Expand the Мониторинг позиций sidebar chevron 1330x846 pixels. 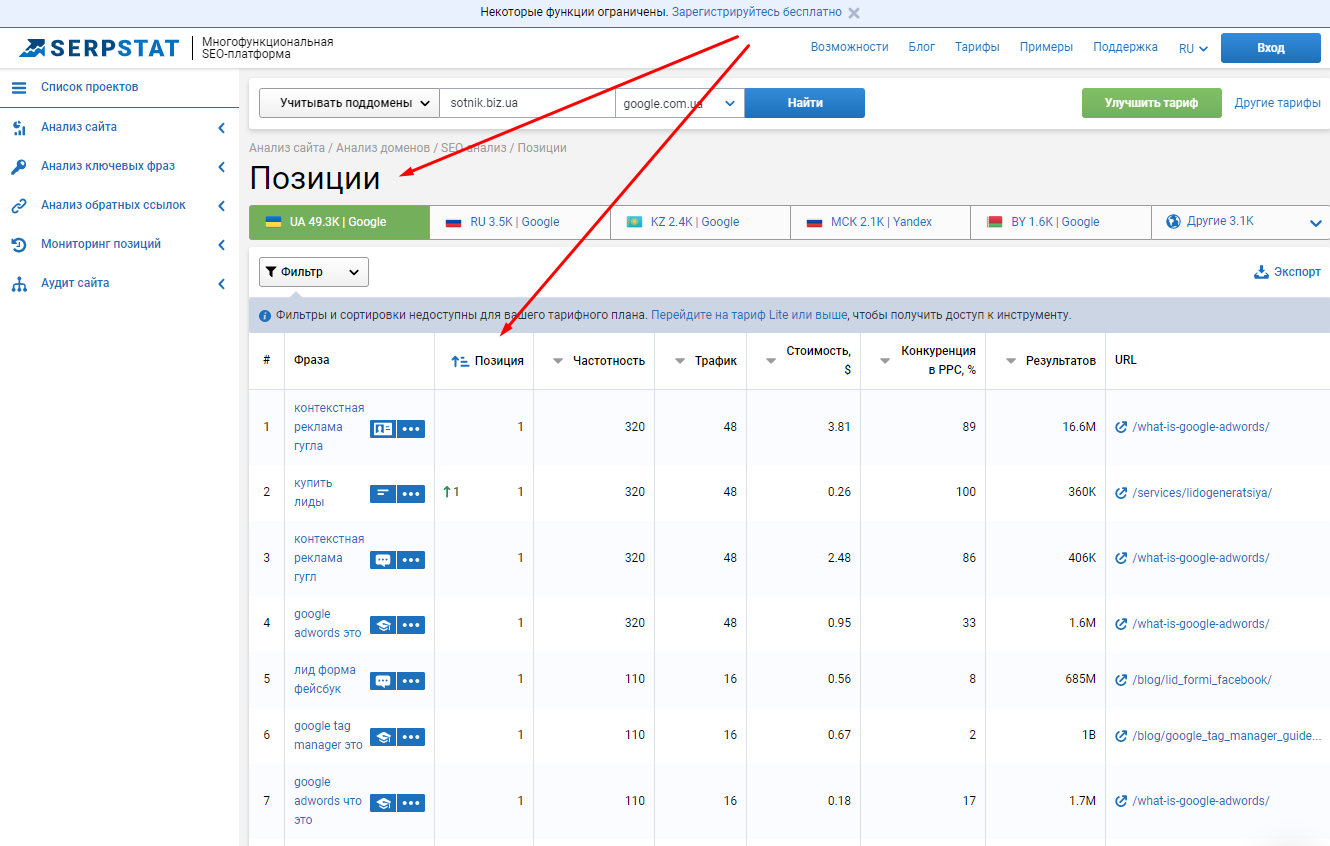221,245
